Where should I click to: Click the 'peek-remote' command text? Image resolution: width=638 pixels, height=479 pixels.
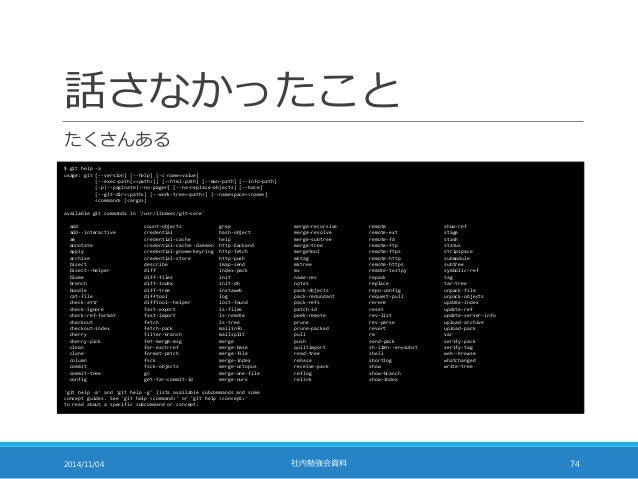(x=310, y=316)
